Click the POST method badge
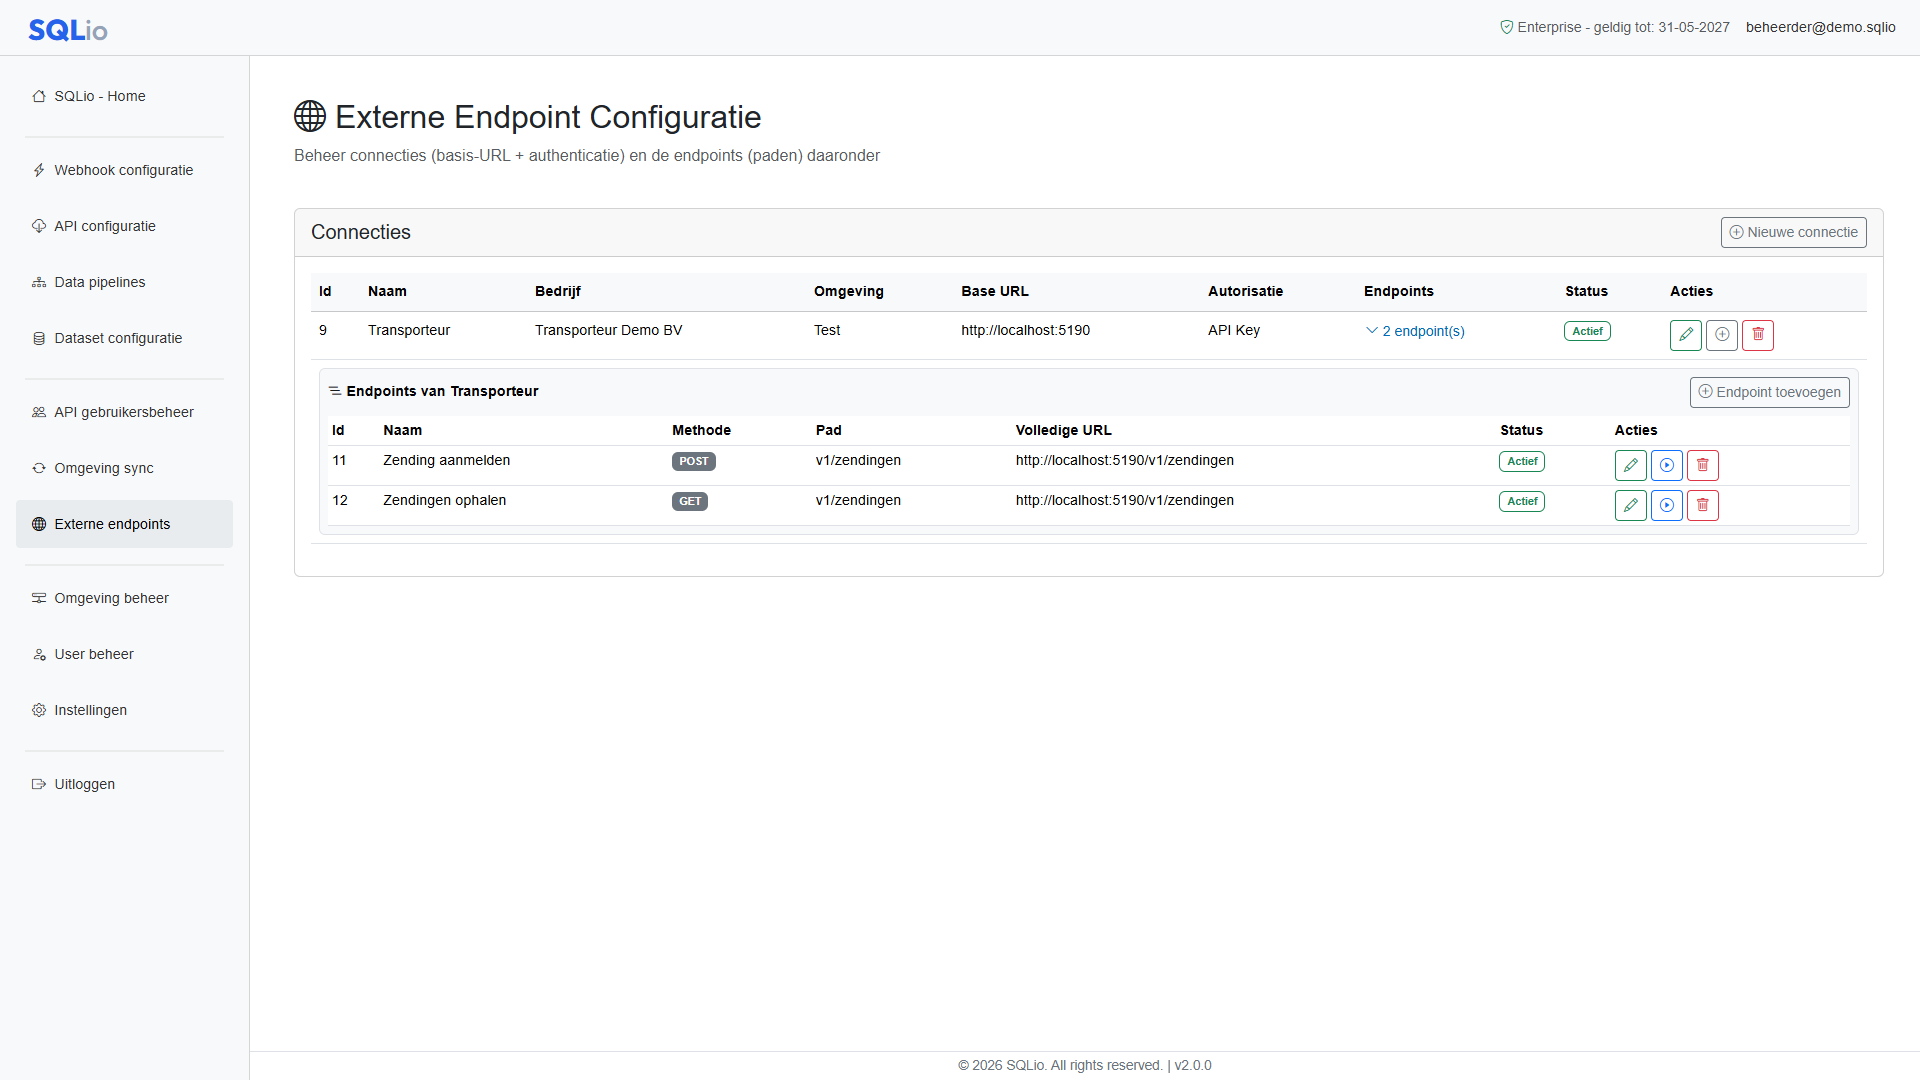 [693, 461]
